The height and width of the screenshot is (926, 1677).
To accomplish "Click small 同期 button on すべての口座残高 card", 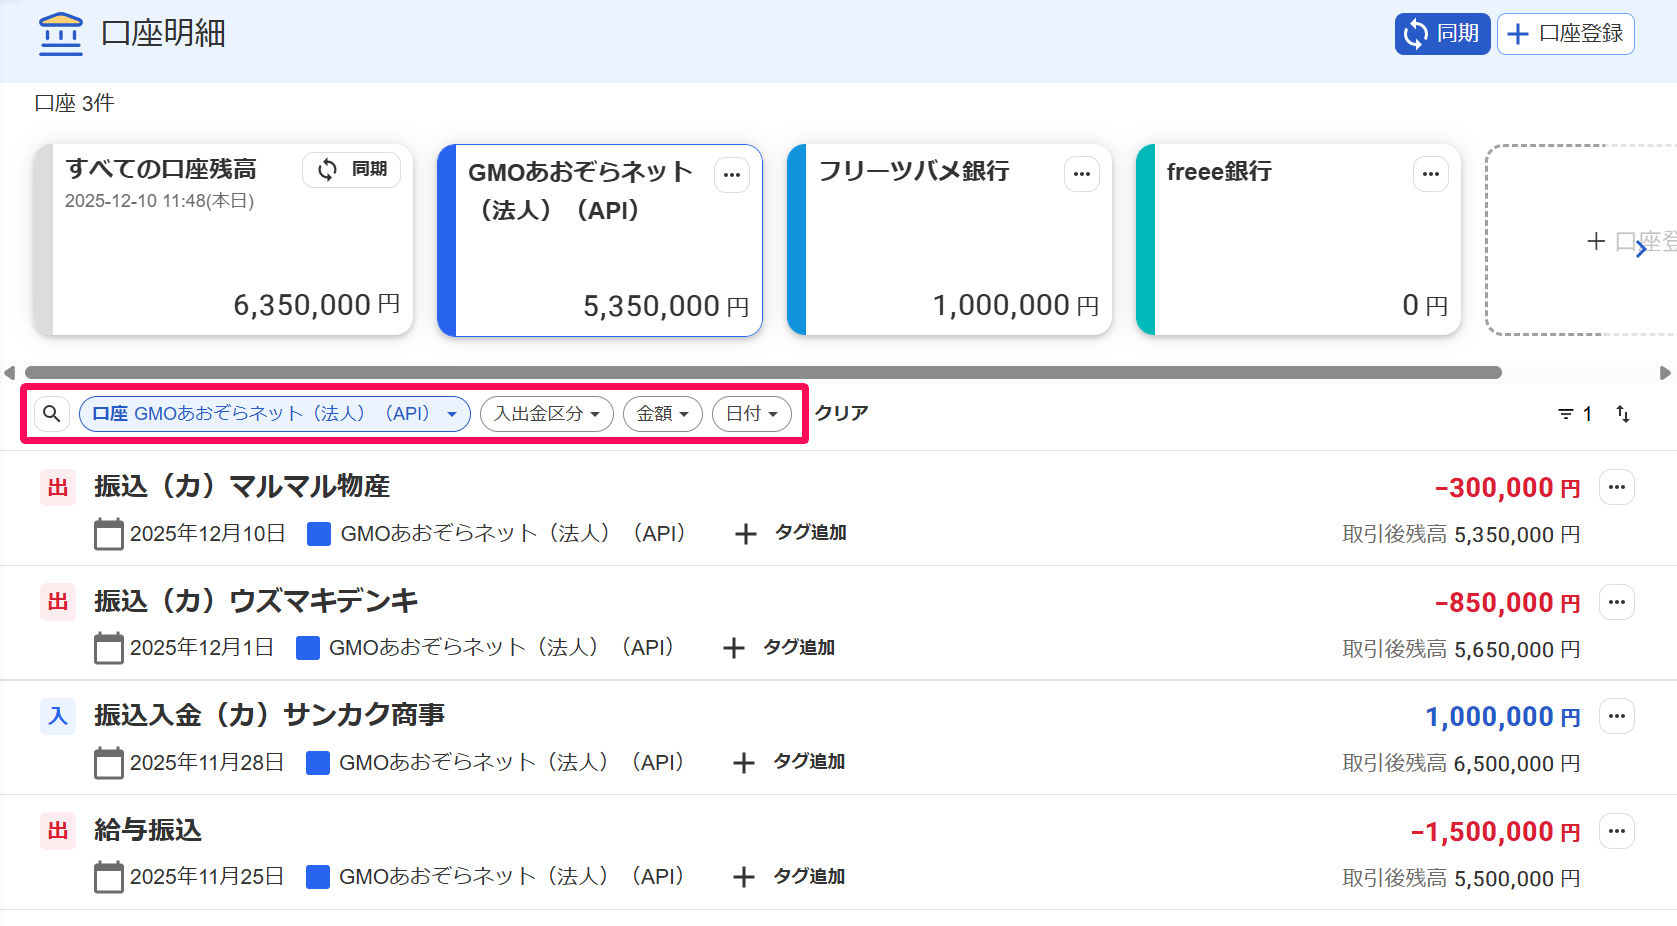I will 352,170.
